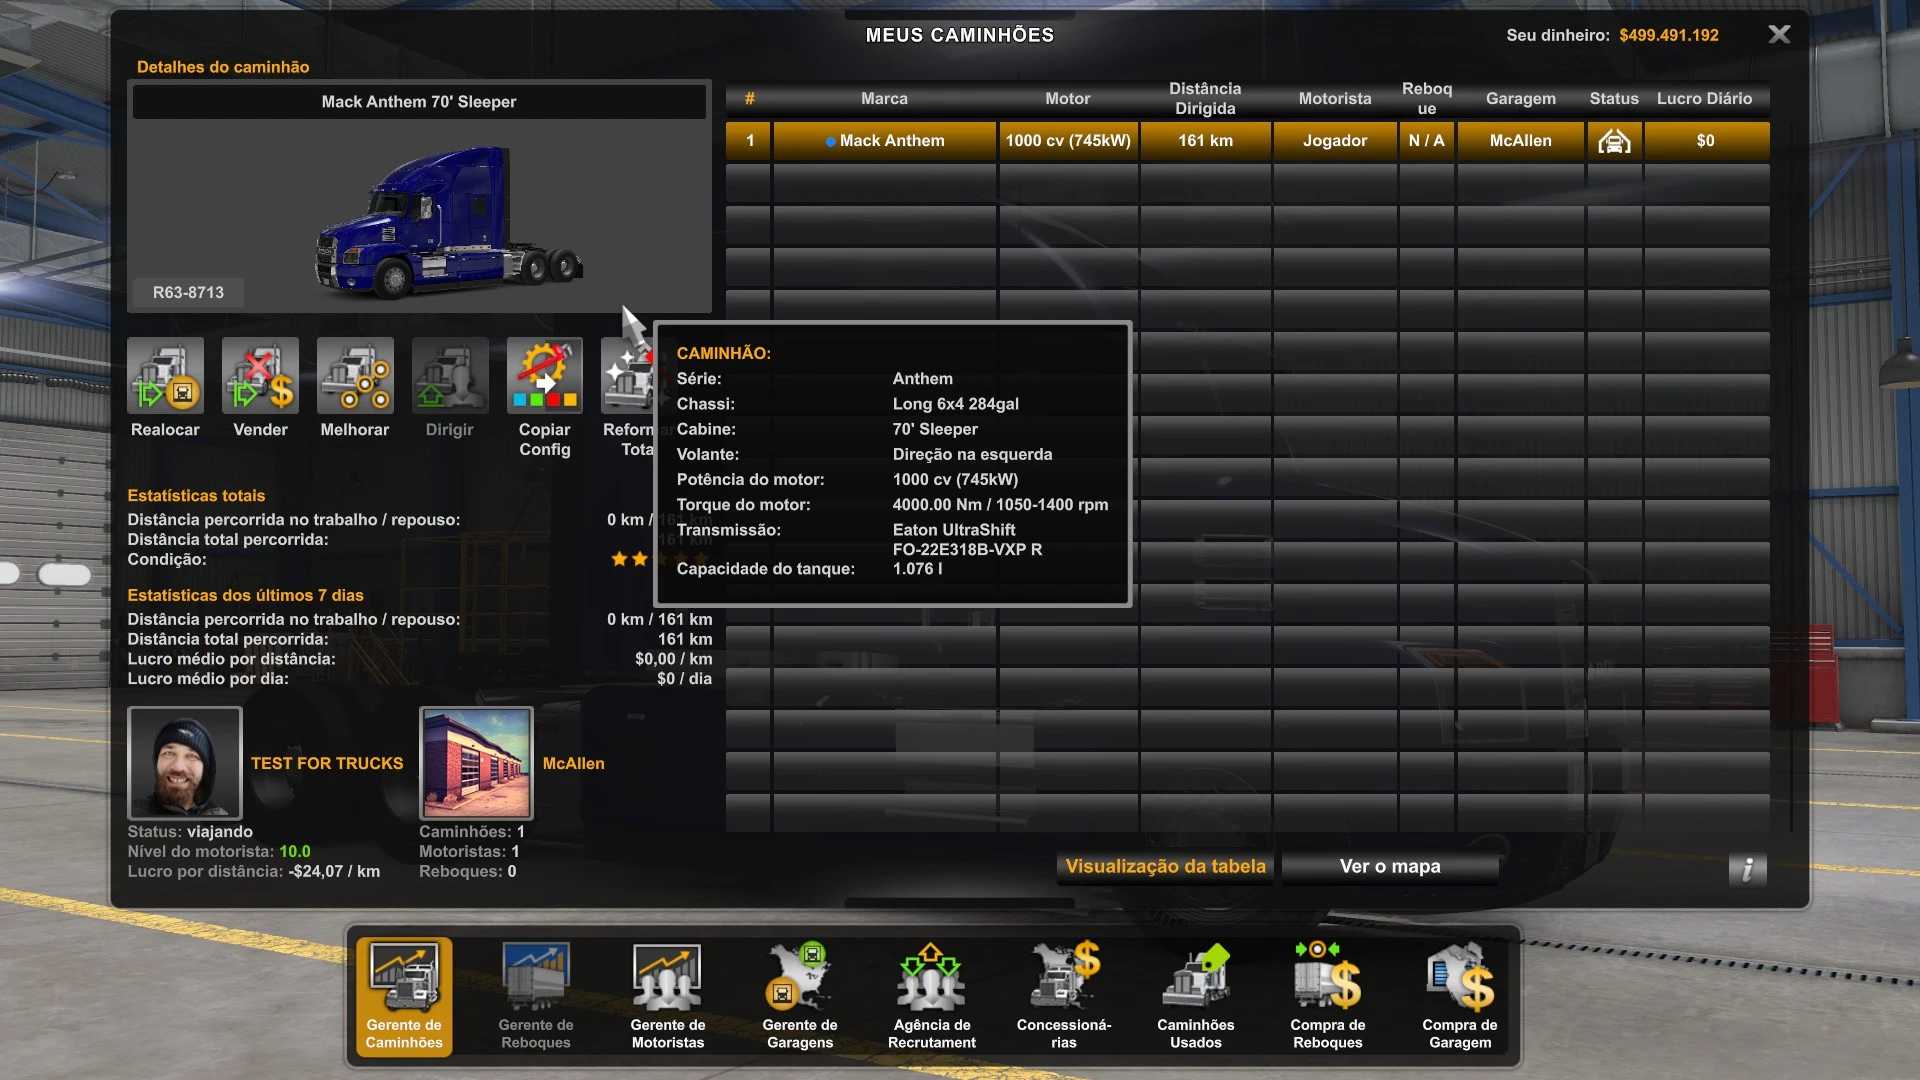This screenshot has height=1080, width=1920.
Task: Click the Copiar Config icon
Action: pyautogui.click(x=544, y=375)
